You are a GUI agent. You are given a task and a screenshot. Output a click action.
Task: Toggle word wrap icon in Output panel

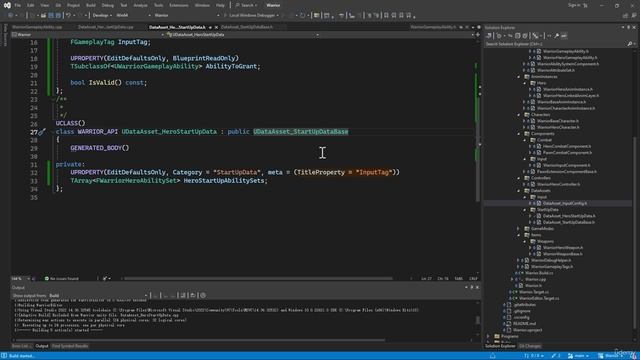click(x=193, y=296)
